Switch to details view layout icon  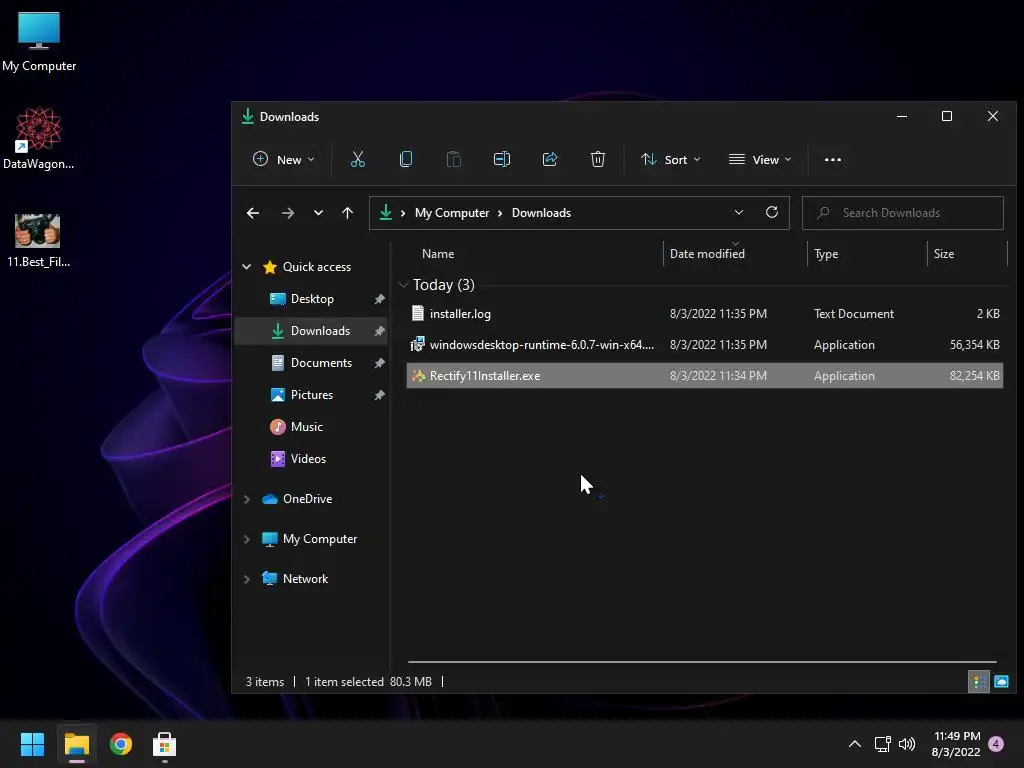point(978,682)
